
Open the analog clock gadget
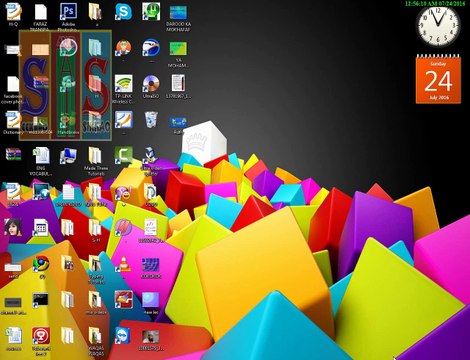tap(438, 27)
